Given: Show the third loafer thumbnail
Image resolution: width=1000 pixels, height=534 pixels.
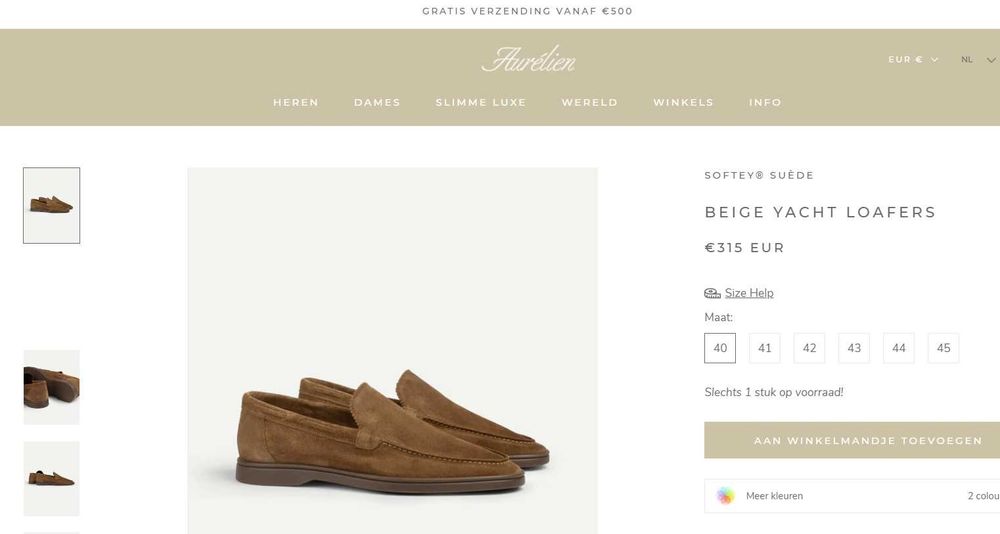Looking at the screenshot, I should pos(52,478).
